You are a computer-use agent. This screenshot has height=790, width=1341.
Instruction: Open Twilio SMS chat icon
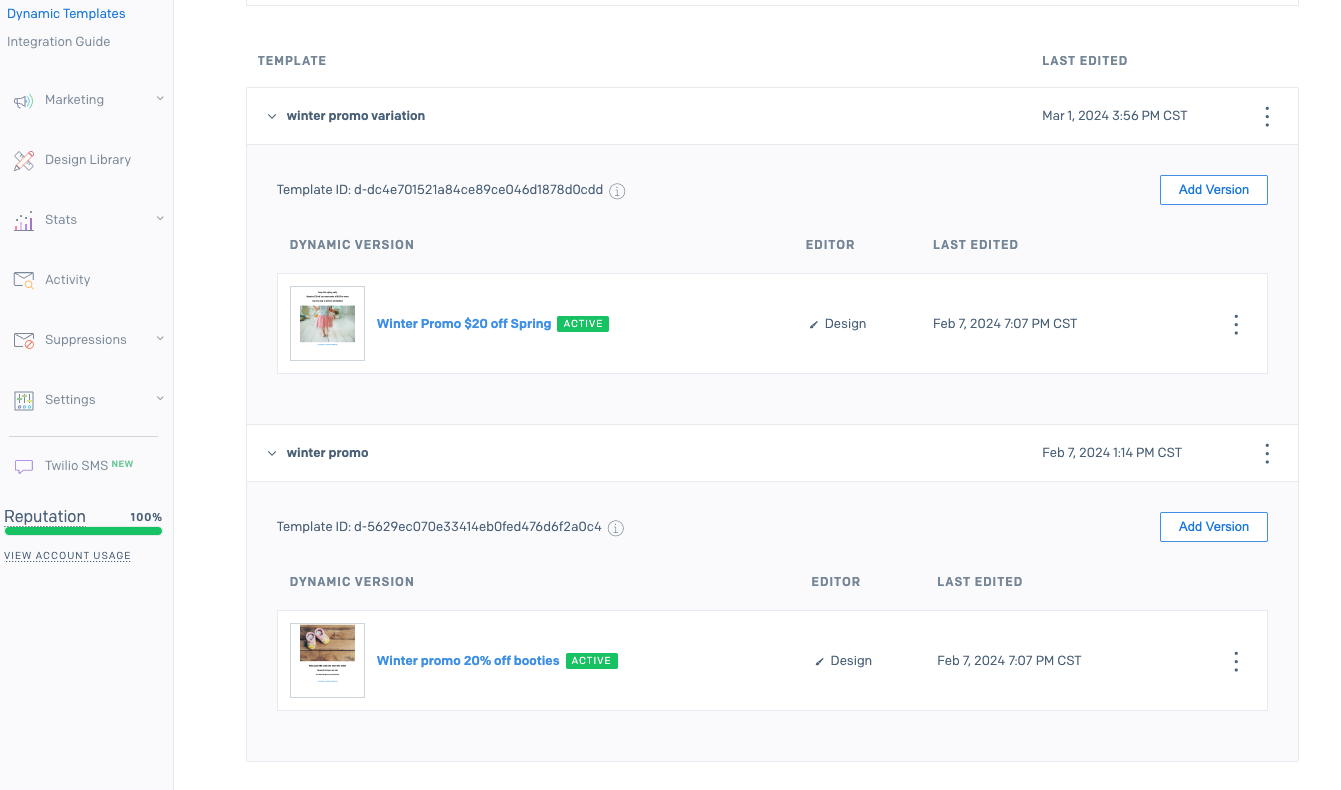click(x=24, y=464)
